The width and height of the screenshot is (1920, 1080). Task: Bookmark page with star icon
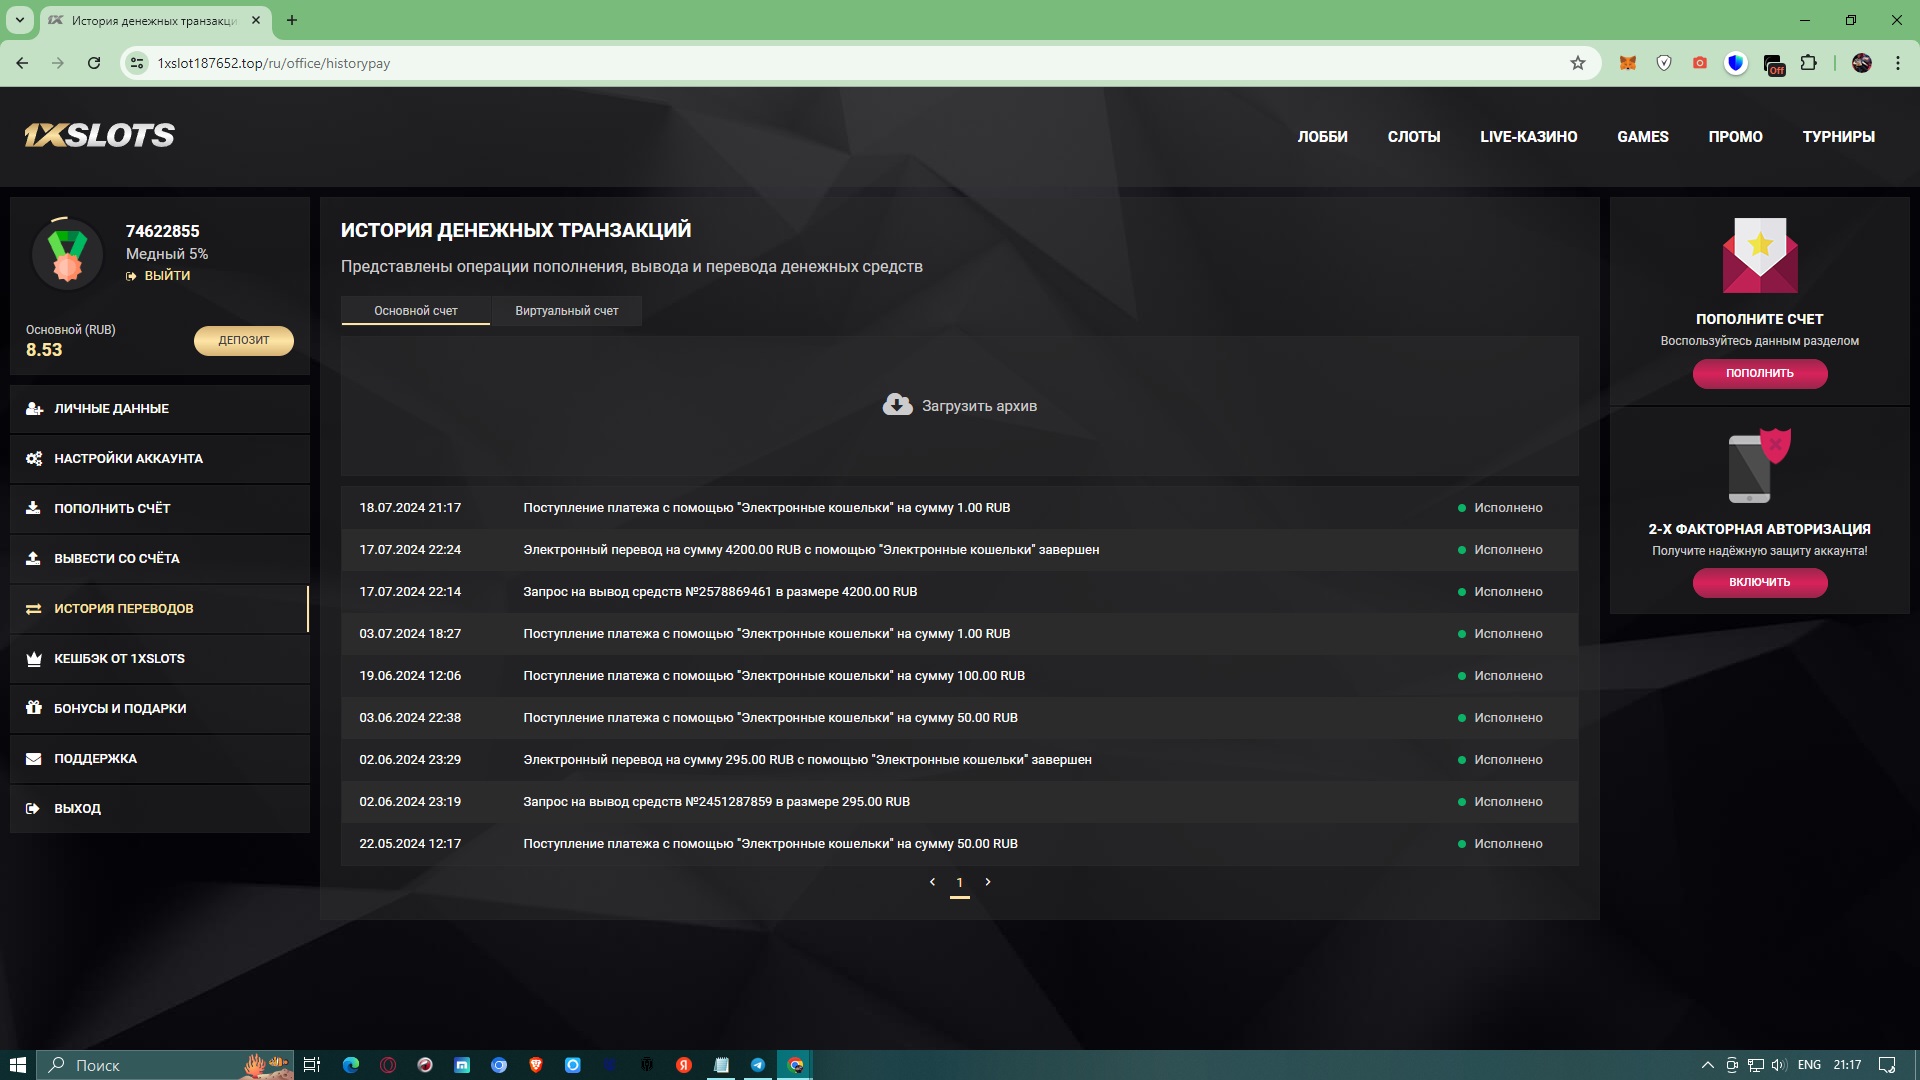[x=1578, y=63]
